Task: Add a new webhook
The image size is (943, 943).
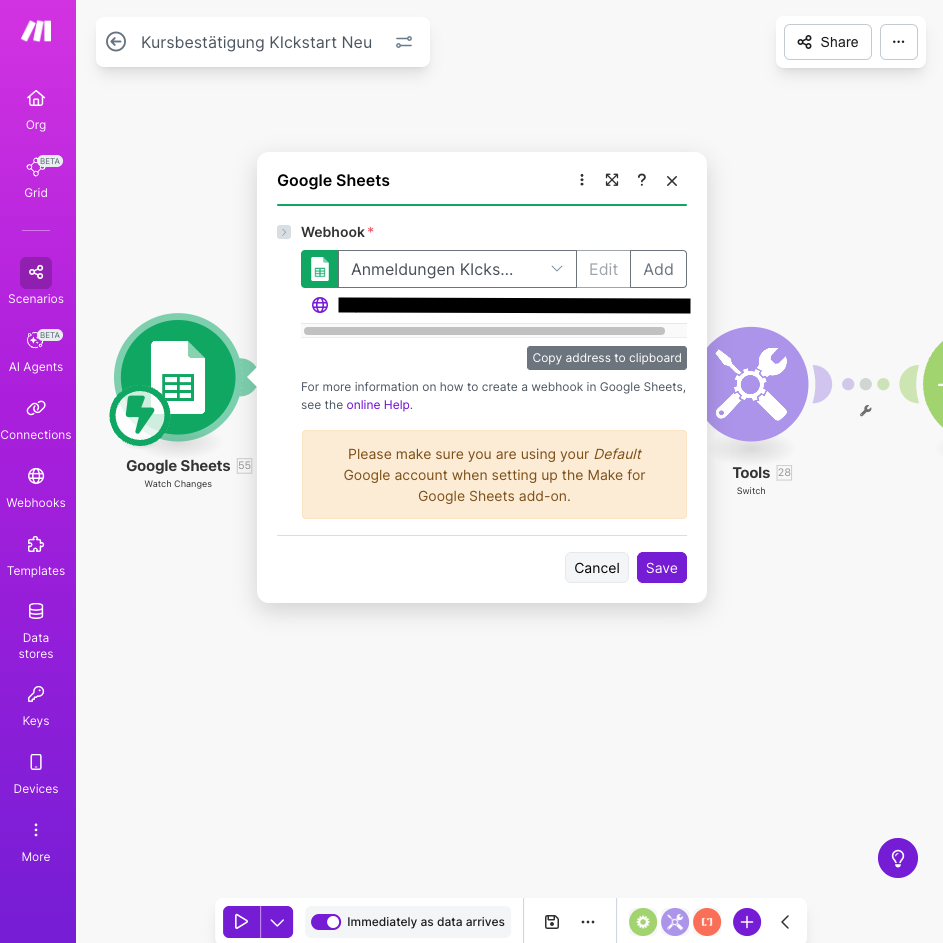Action: tap(658, 269)
